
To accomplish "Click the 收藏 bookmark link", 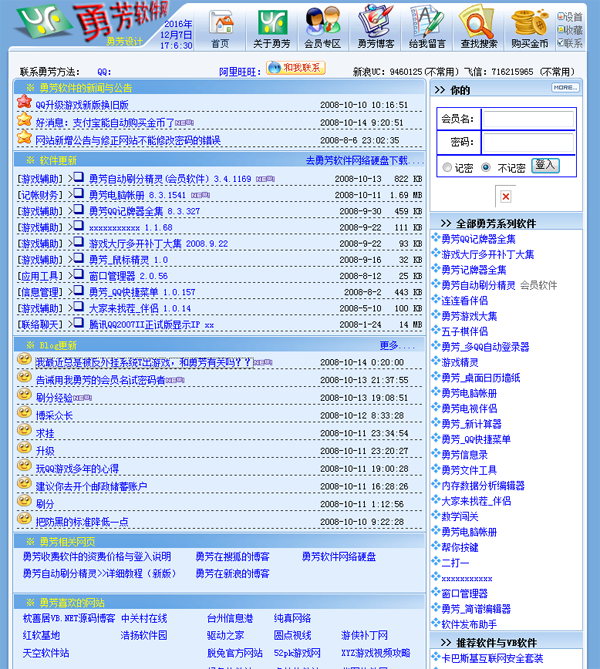I will click(x=570, y=30).
